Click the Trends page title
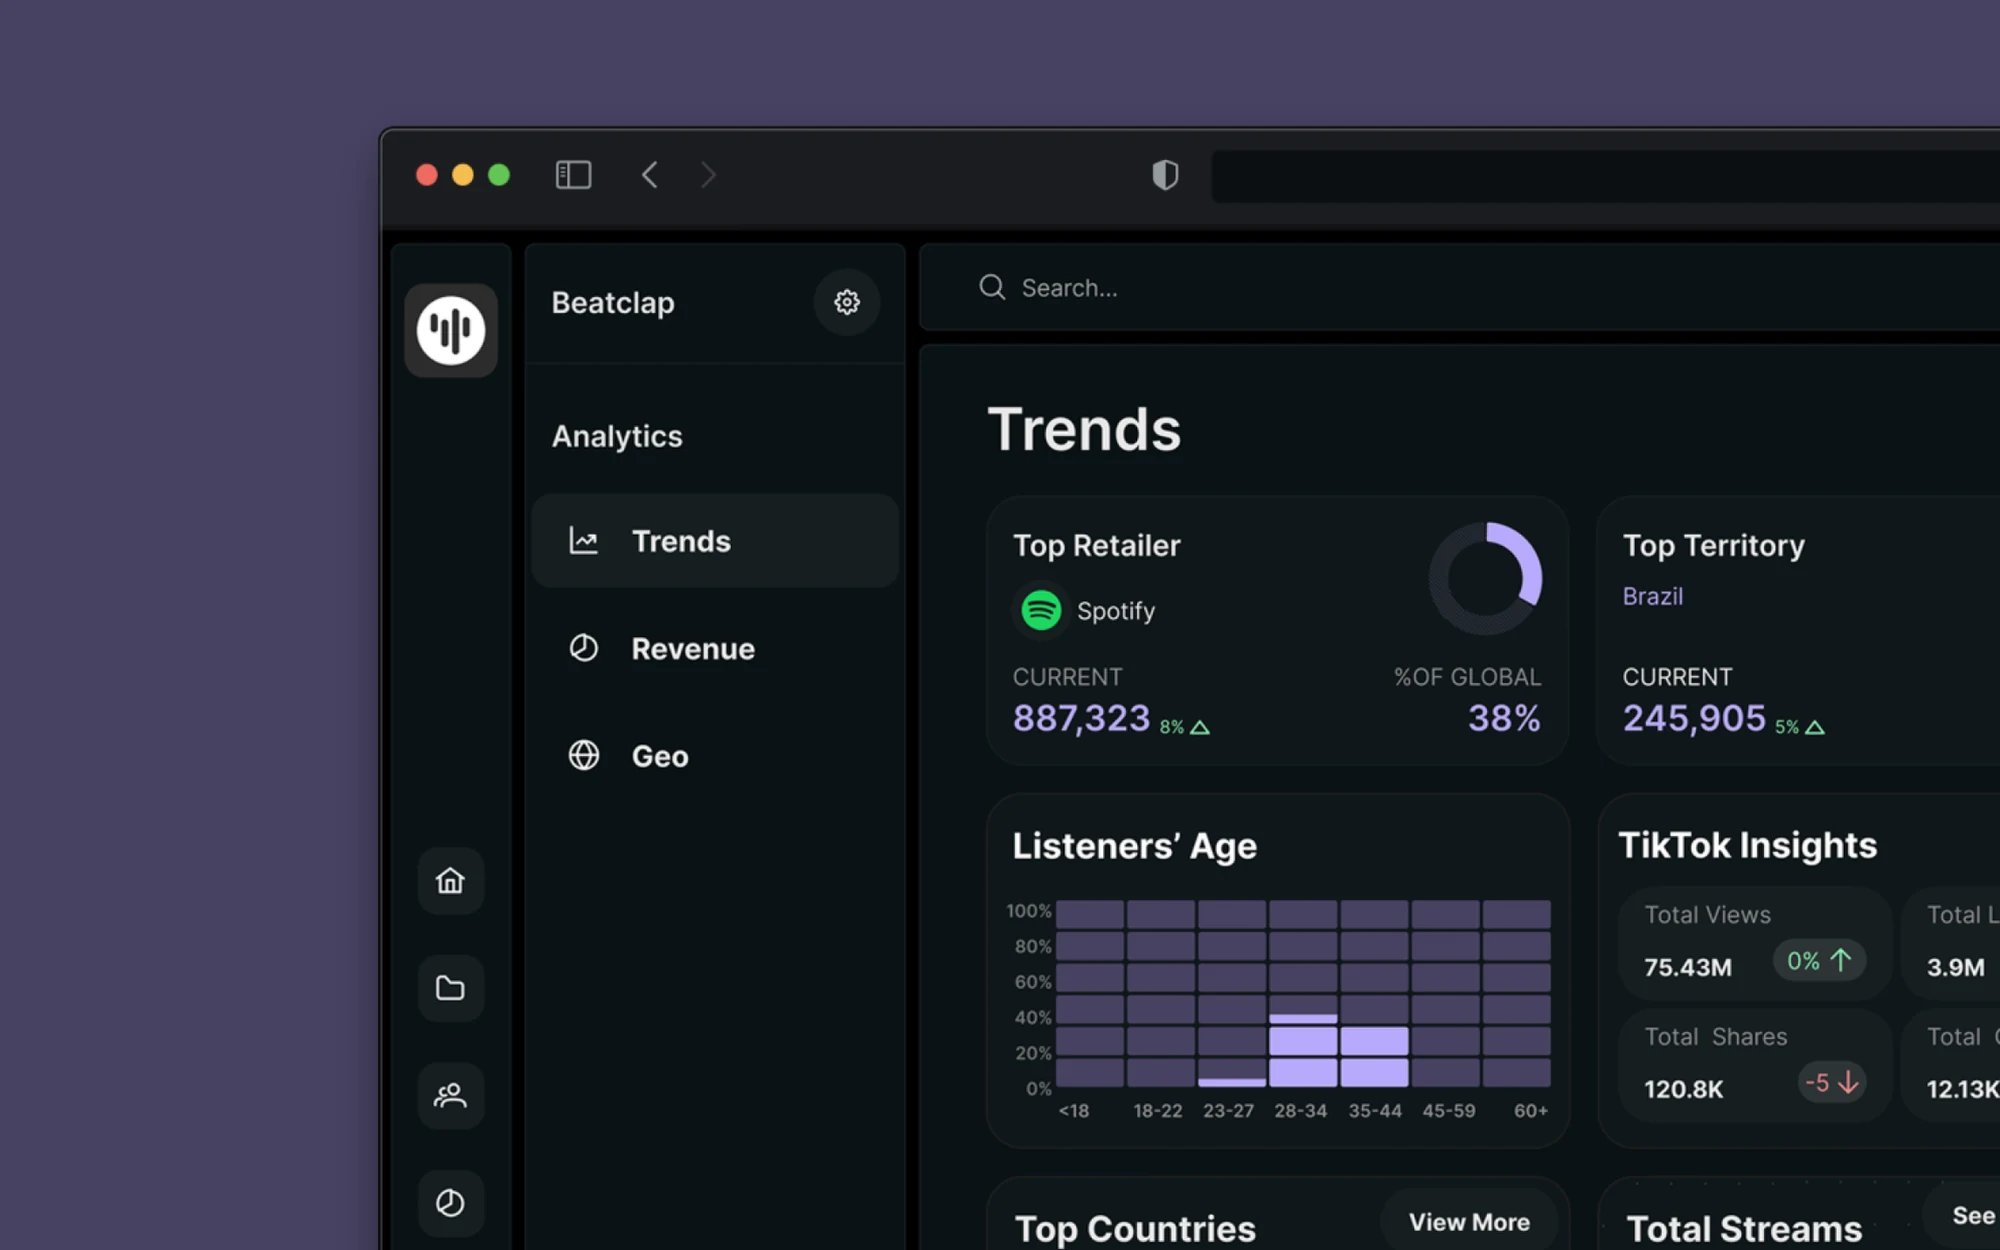This screenshot has height=1250, width=2000. coord(1084,430)
